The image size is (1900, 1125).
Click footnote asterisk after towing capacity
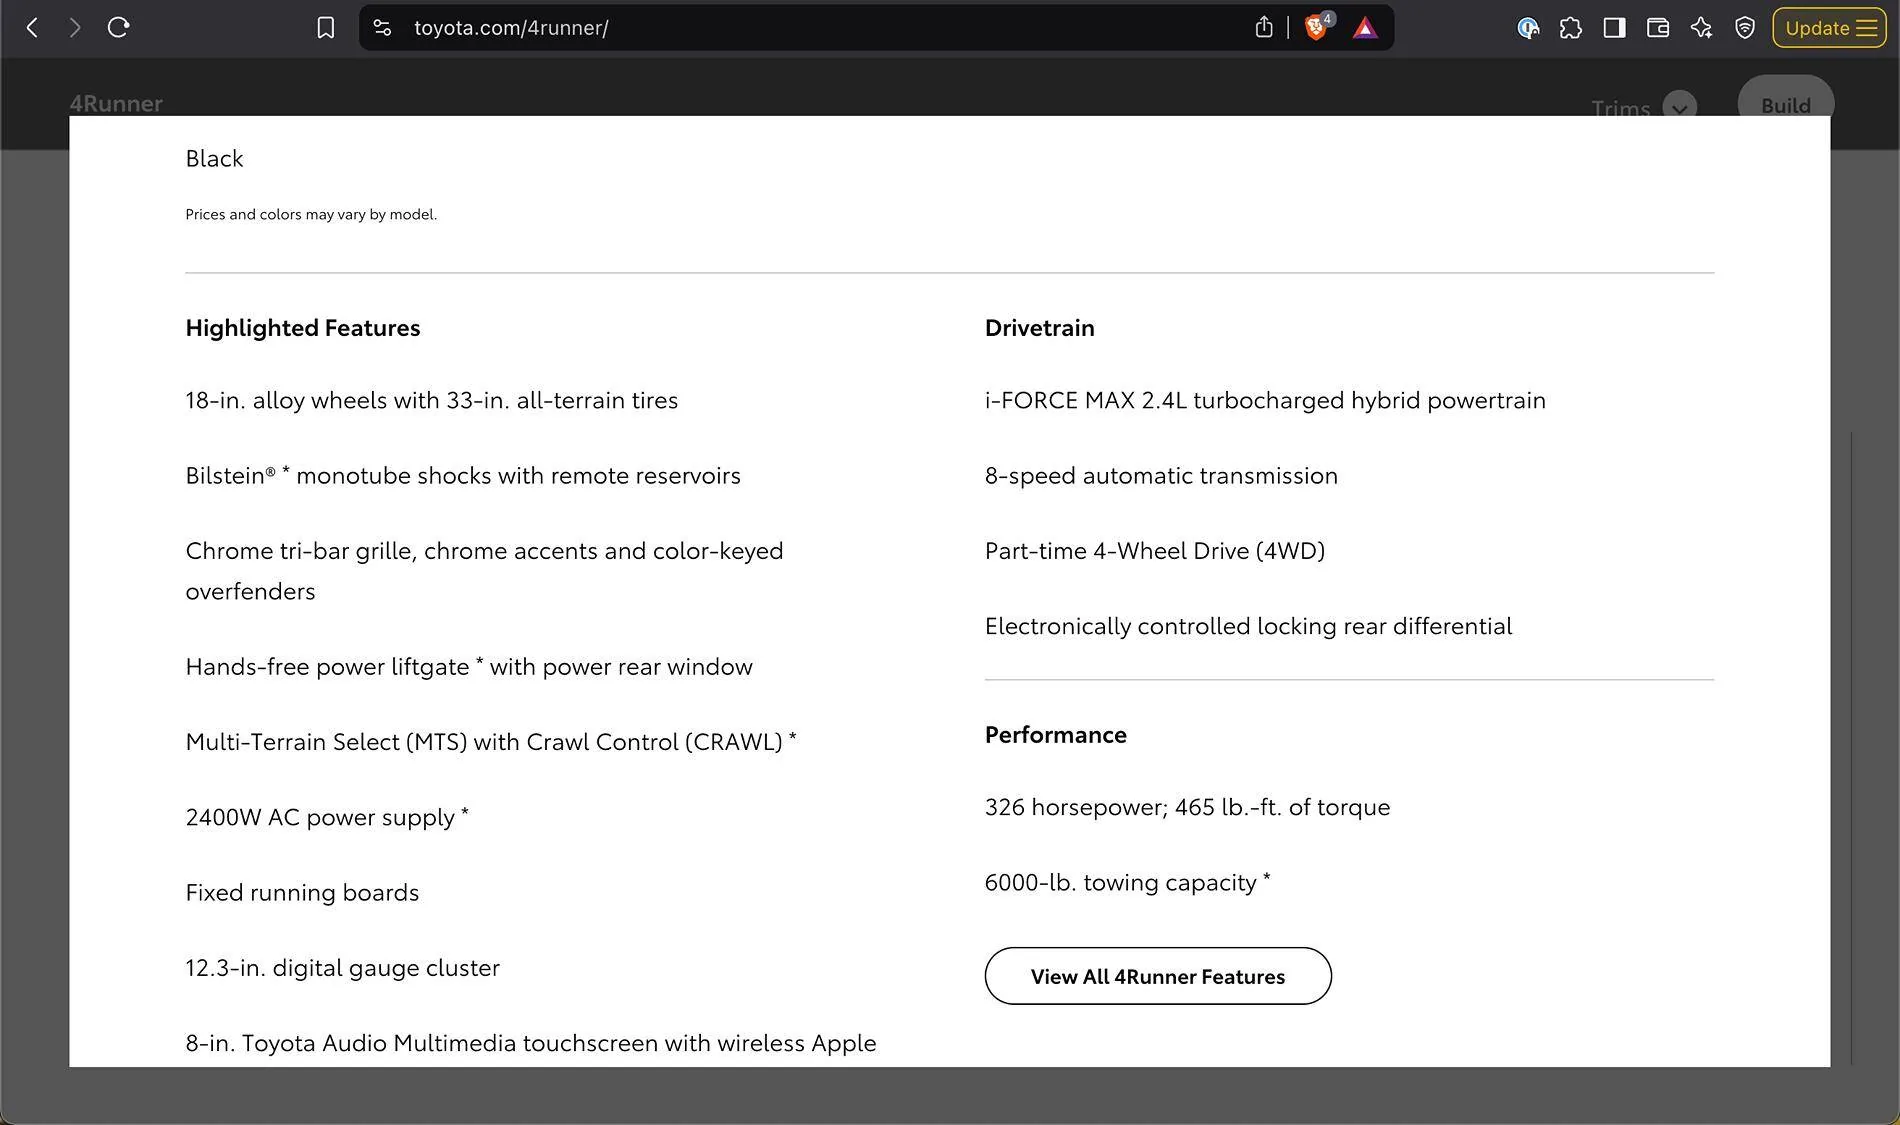(x=1266, y=877)
